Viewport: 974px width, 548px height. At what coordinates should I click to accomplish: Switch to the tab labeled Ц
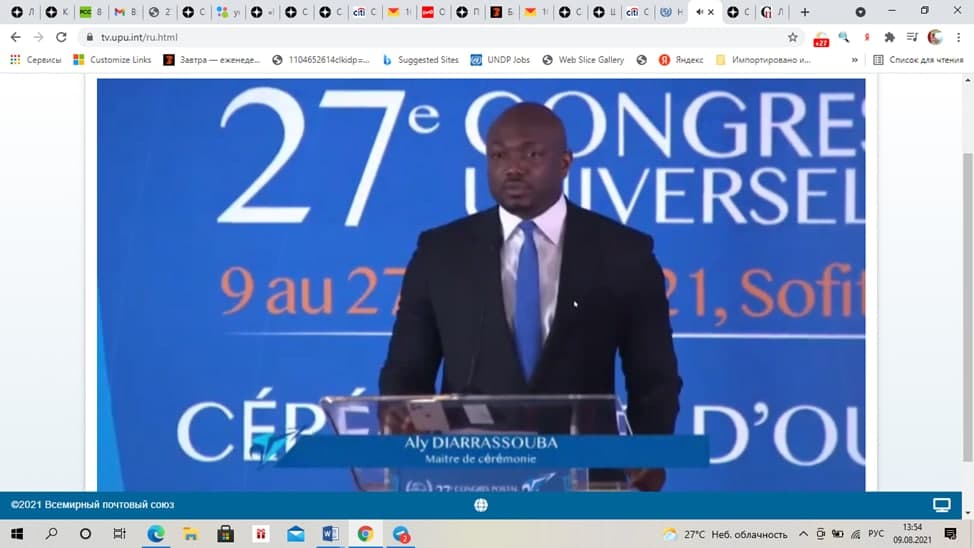pyautogui.click(x=604, y=12)
